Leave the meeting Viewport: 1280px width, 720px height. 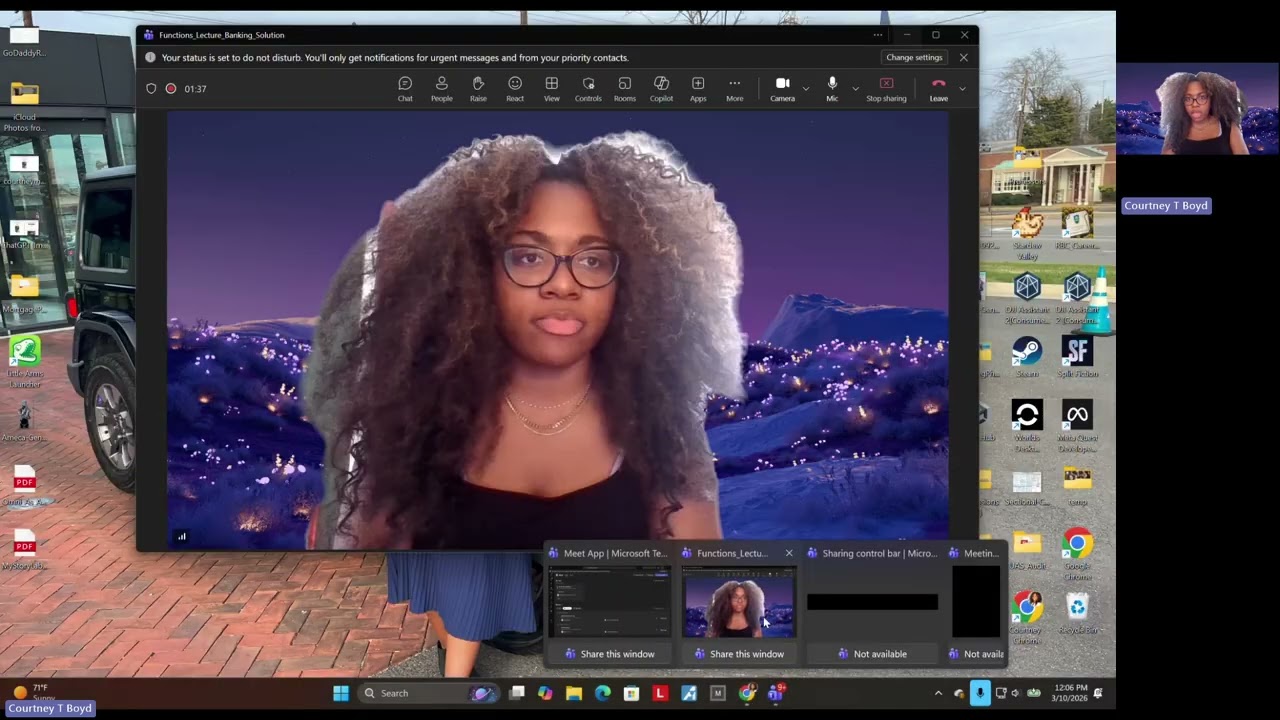(938, 89)
